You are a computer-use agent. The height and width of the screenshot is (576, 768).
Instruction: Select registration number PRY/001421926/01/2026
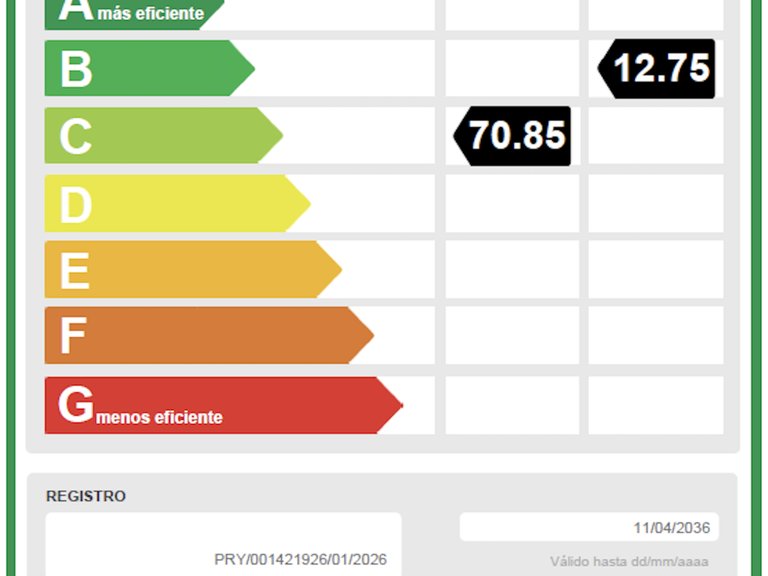[300, 559]
